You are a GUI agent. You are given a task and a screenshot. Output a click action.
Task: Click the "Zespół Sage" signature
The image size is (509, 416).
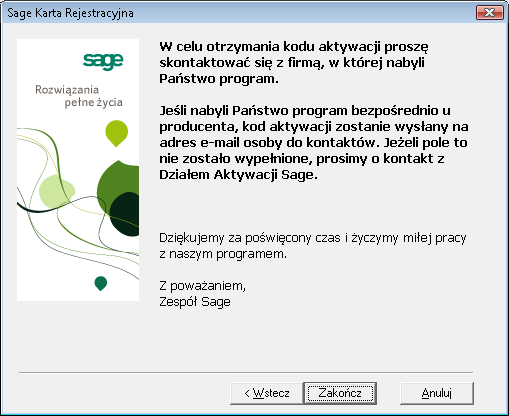(195, 302)
